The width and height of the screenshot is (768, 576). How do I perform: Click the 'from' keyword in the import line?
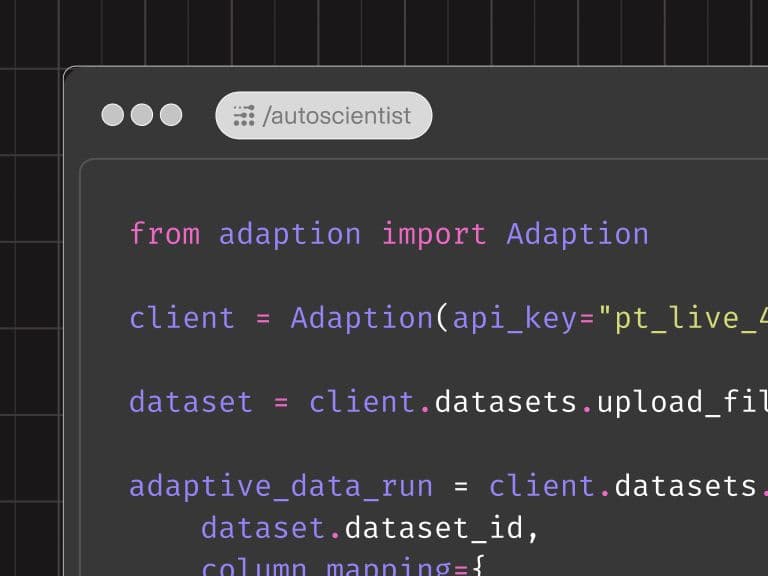(x=165, y=234)
